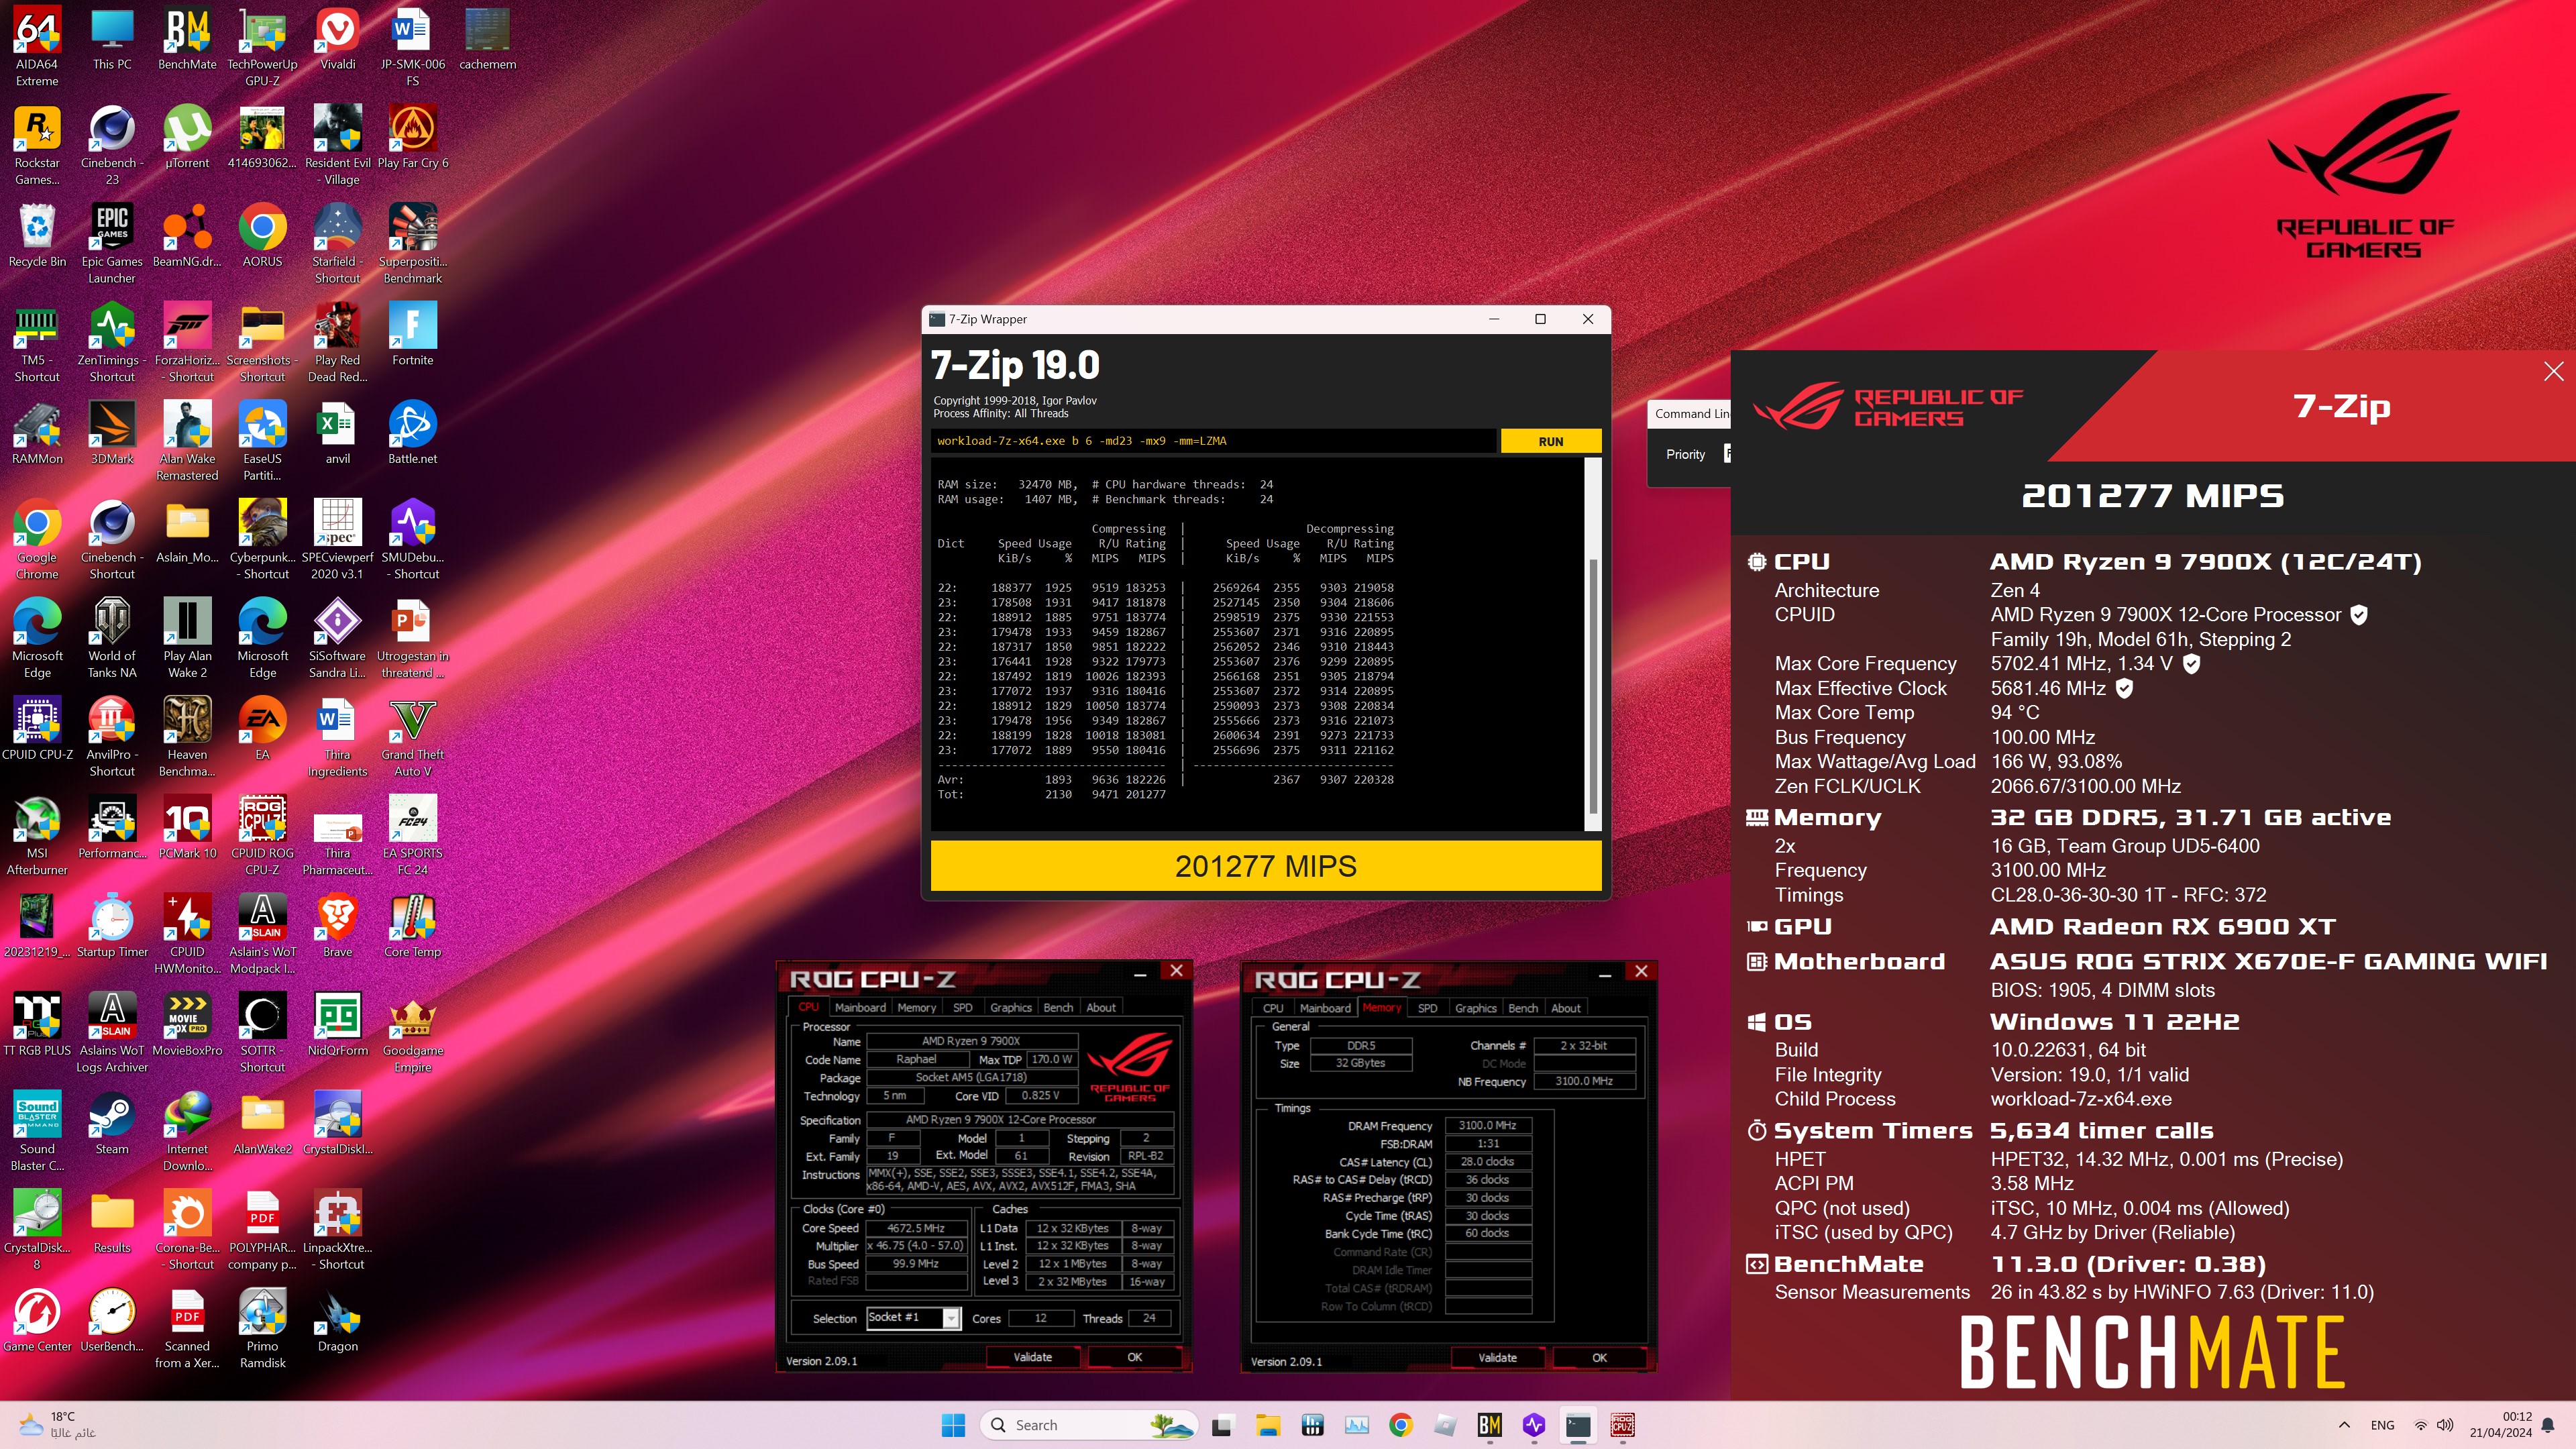This screenshot has width=2576, height=1449.
Task: Open File Explorer from the taskbar
Action: pyautogui.click(x=1267, y=1425)
